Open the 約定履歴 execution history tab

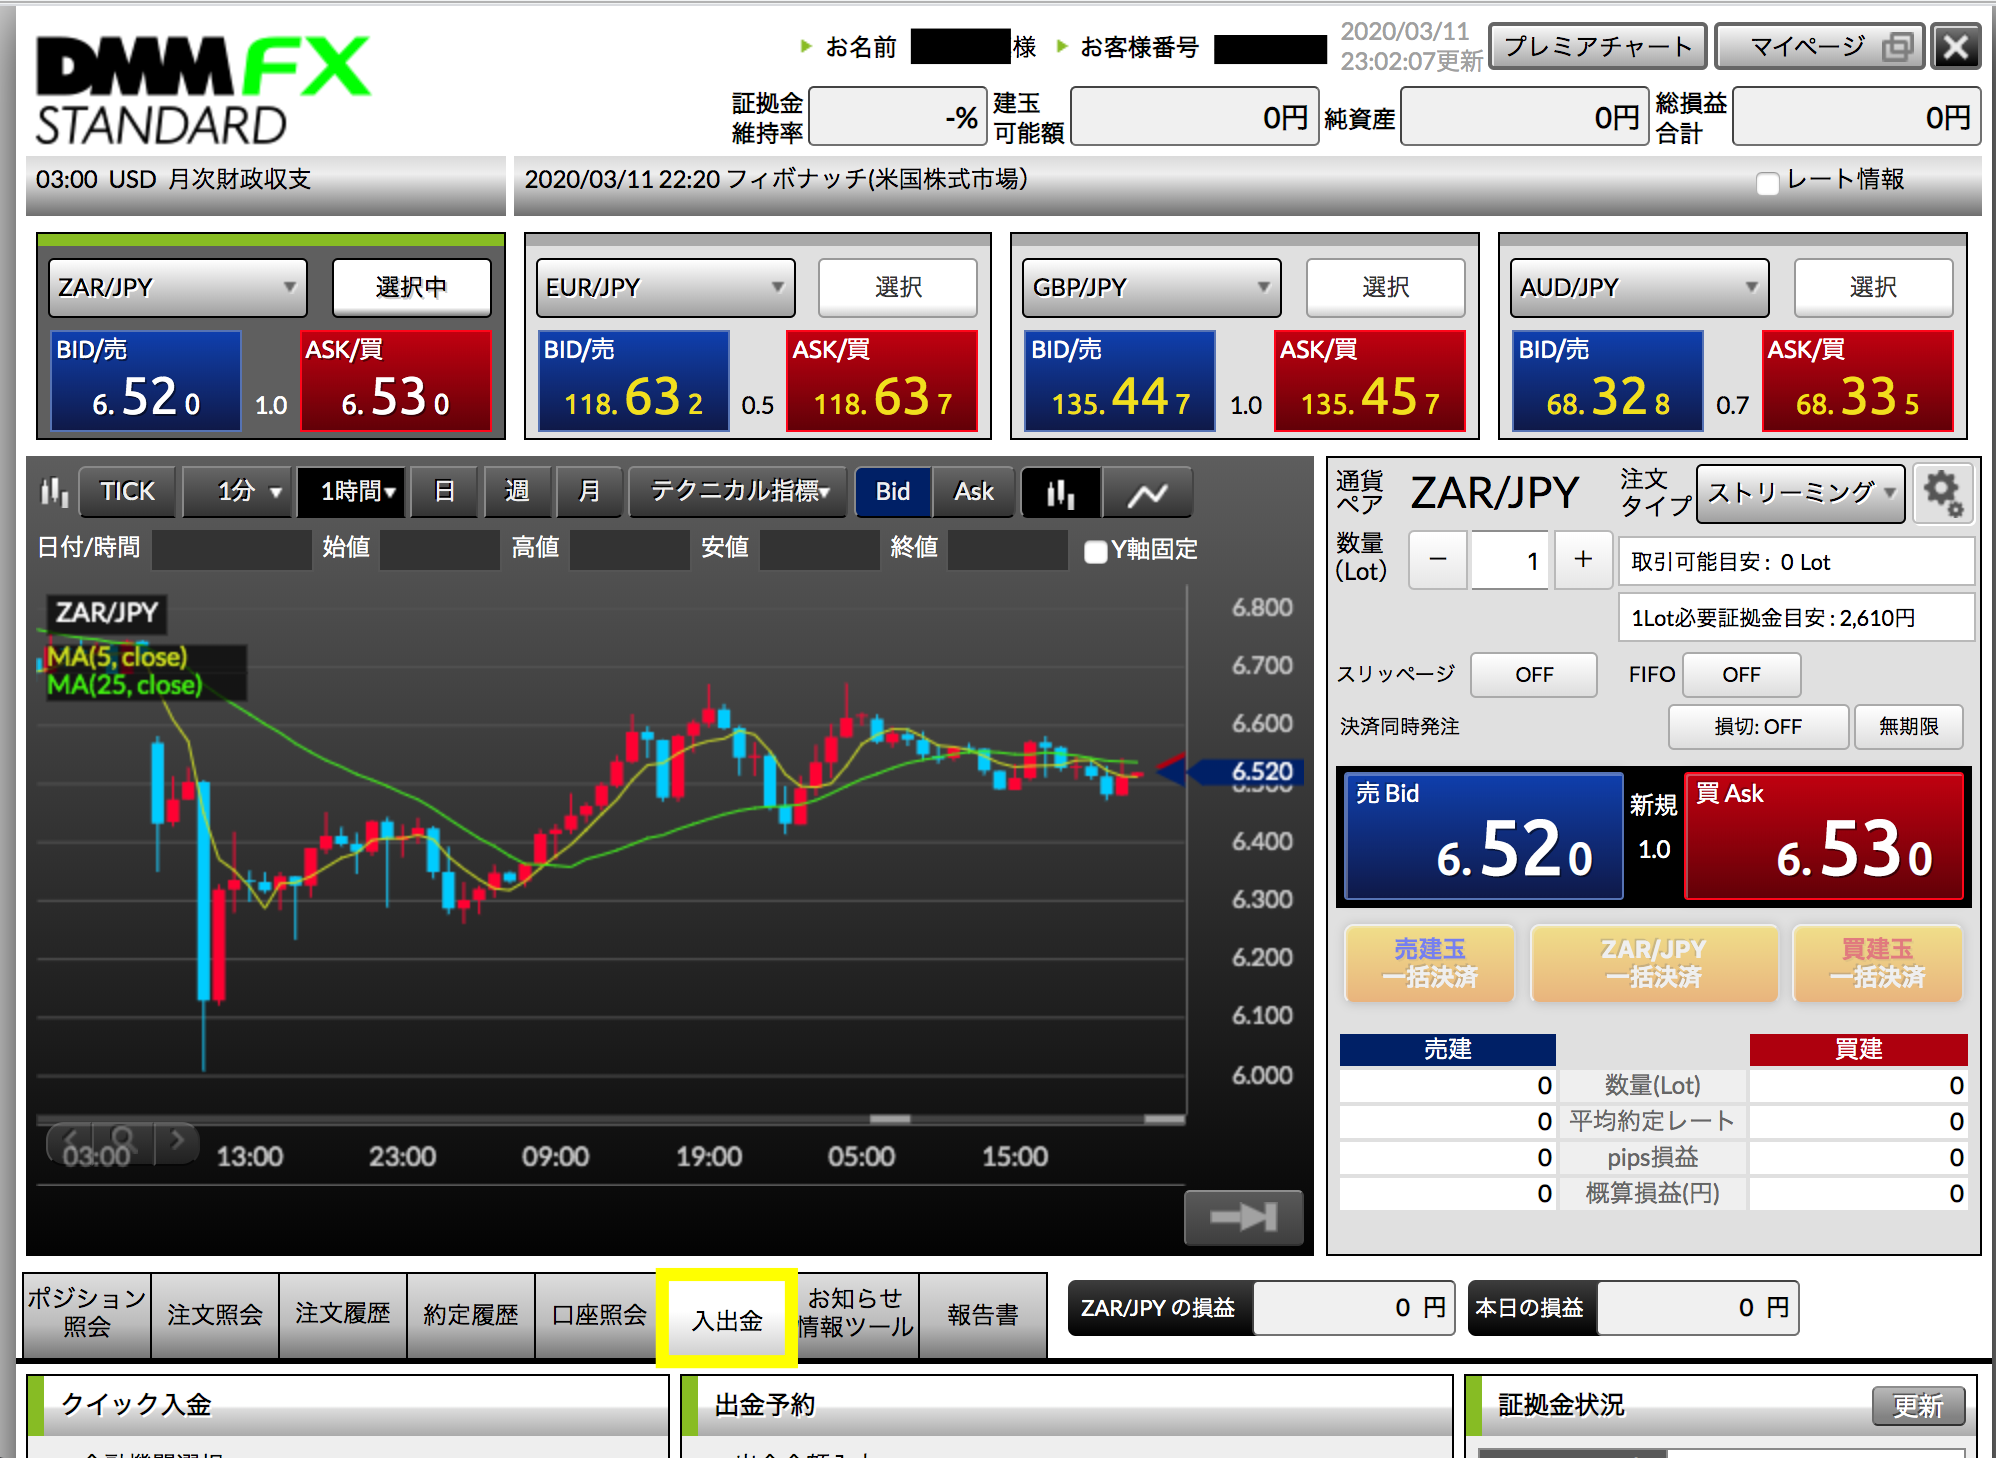tap(471, 1314)
